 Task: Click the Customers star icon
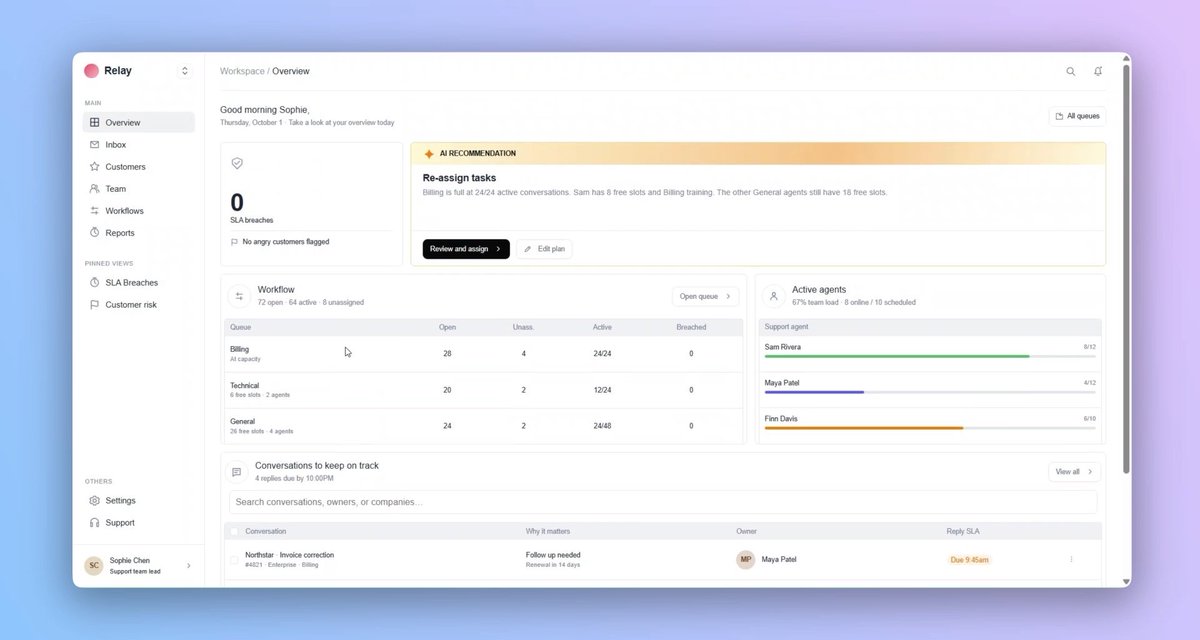(94, 167)
